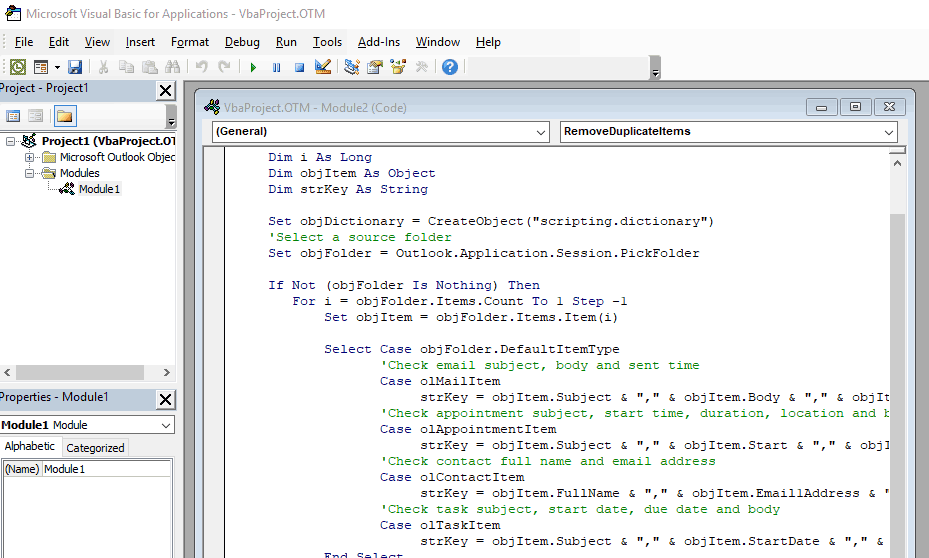Viewport: 929px width, 558px height.
Task: Click the Project pane left scroll arrow
Action: click(7, 373)
